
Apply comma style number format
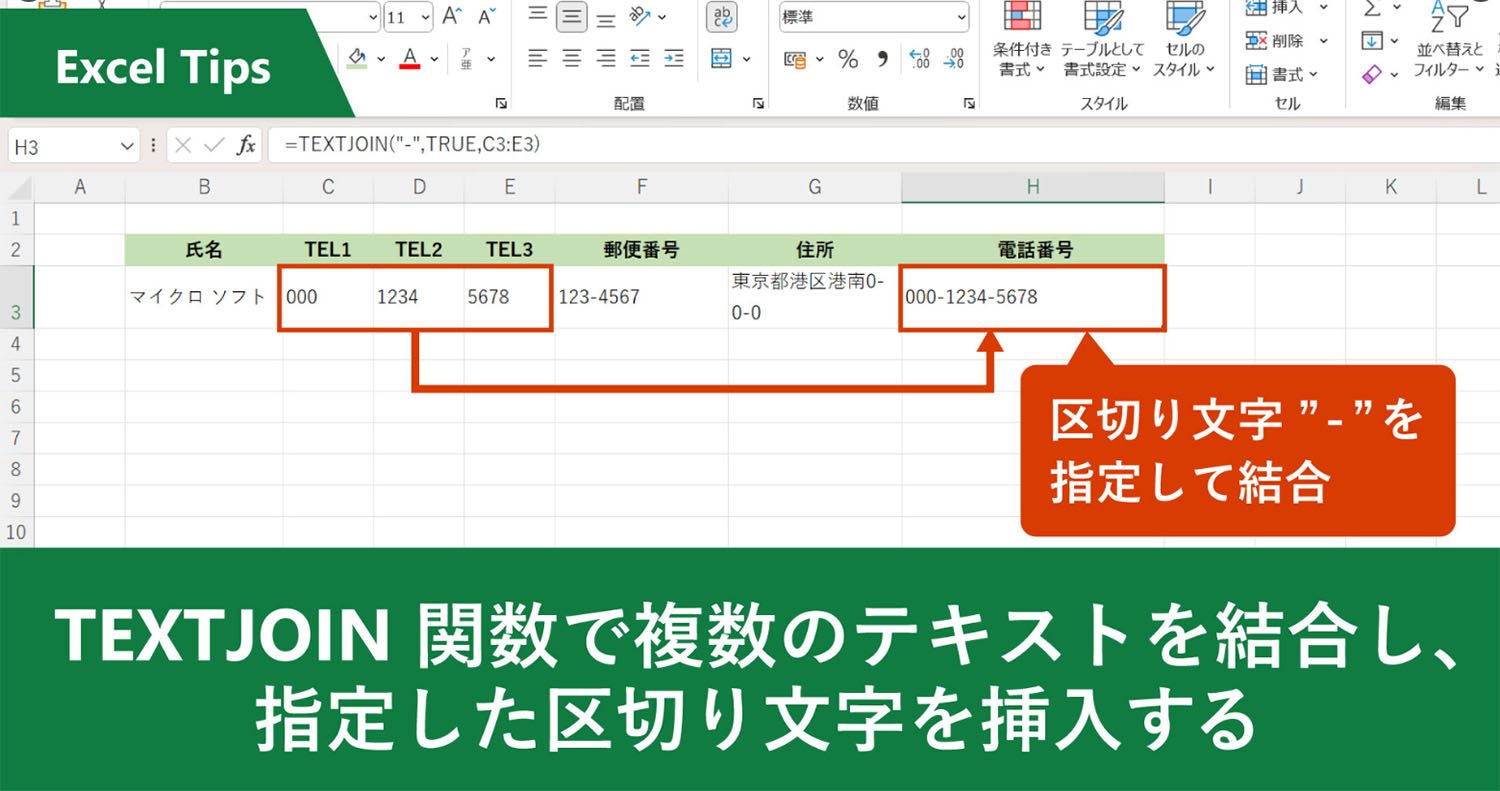(882, 60)
